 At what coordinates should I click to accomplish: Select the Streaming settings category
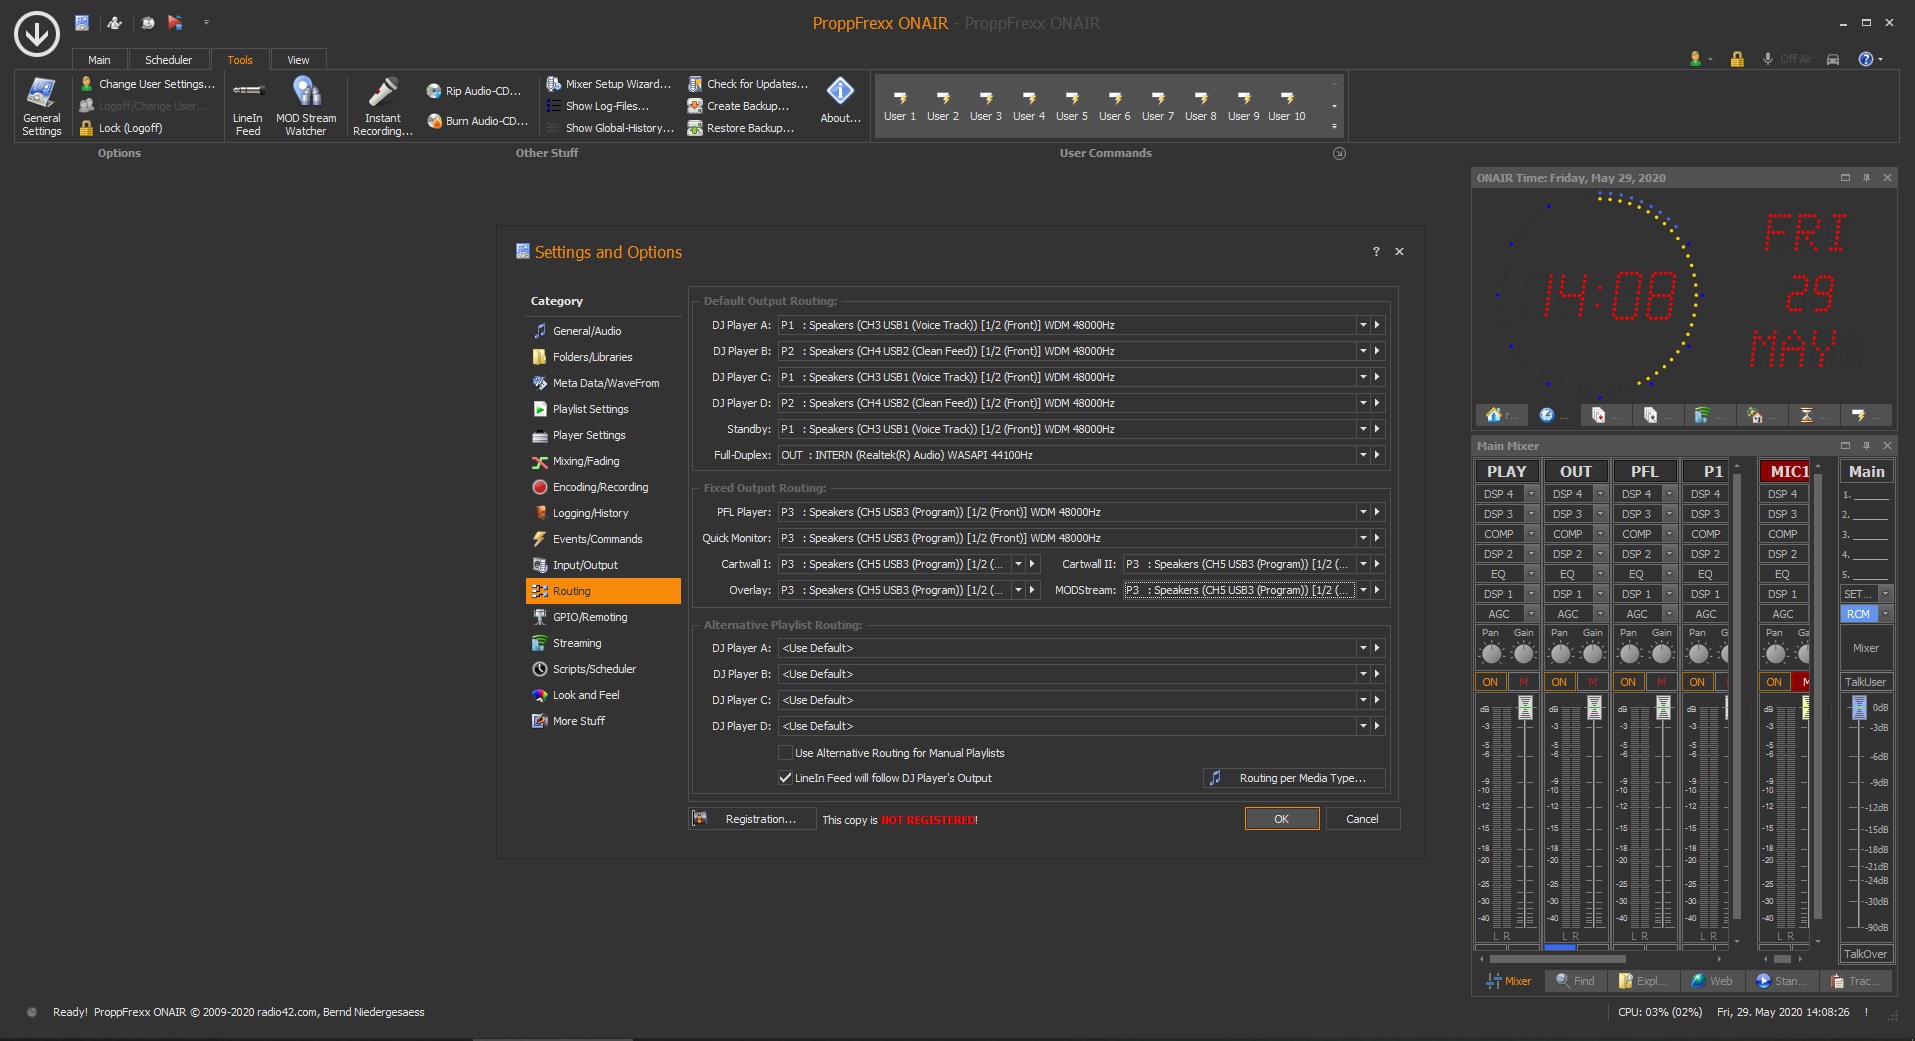(x=576, y=643)
